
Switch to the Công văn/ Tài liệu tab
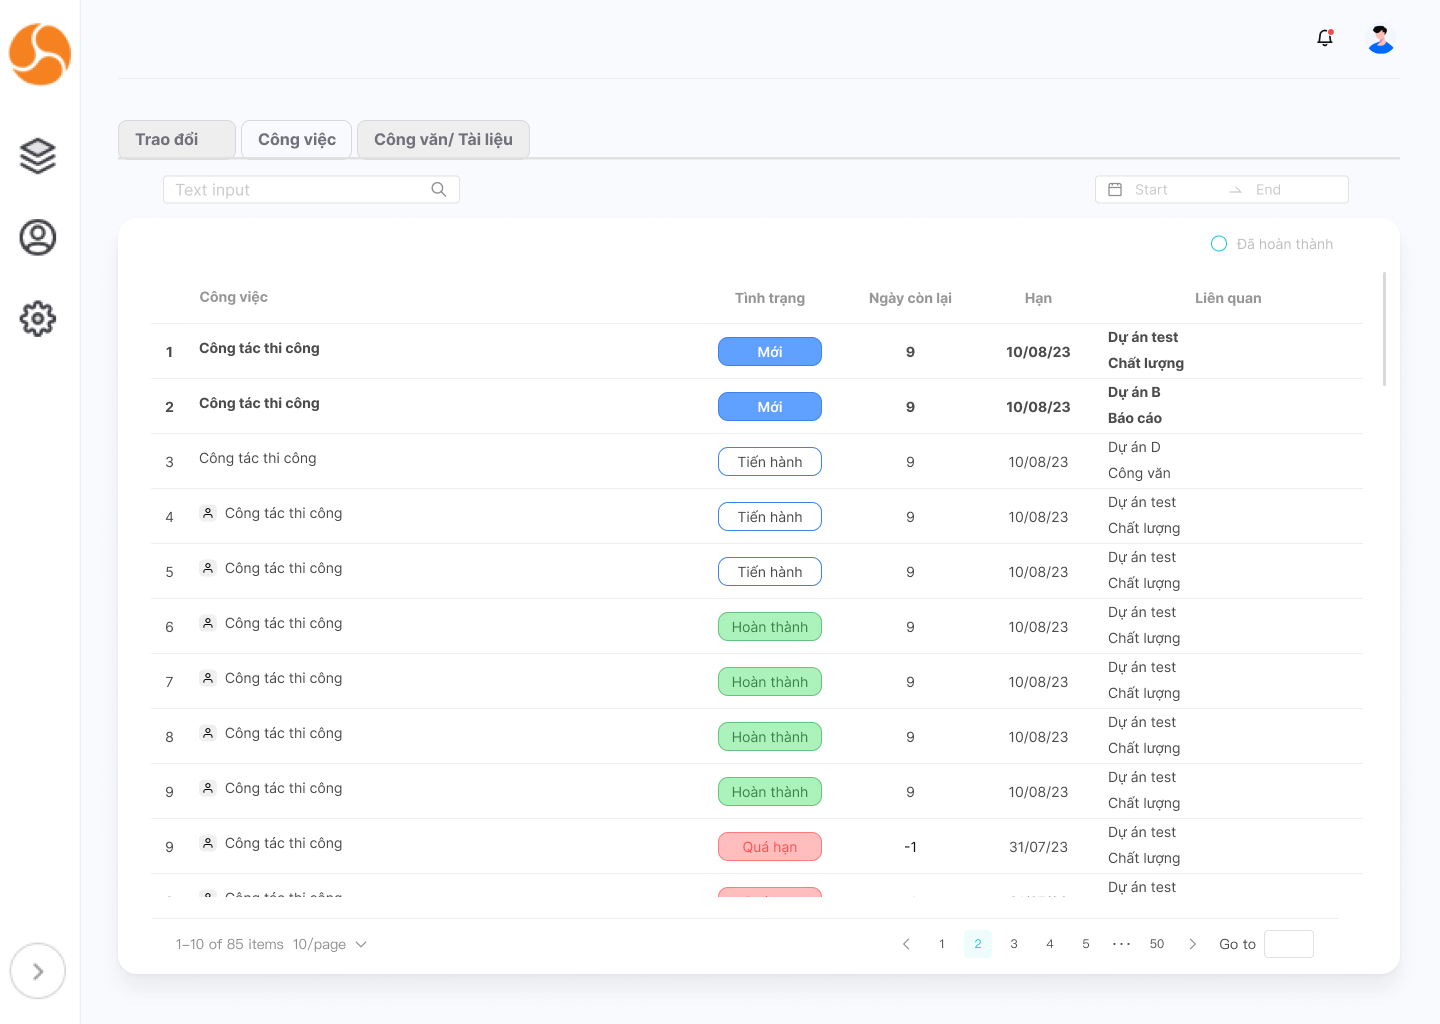[443, 140]
